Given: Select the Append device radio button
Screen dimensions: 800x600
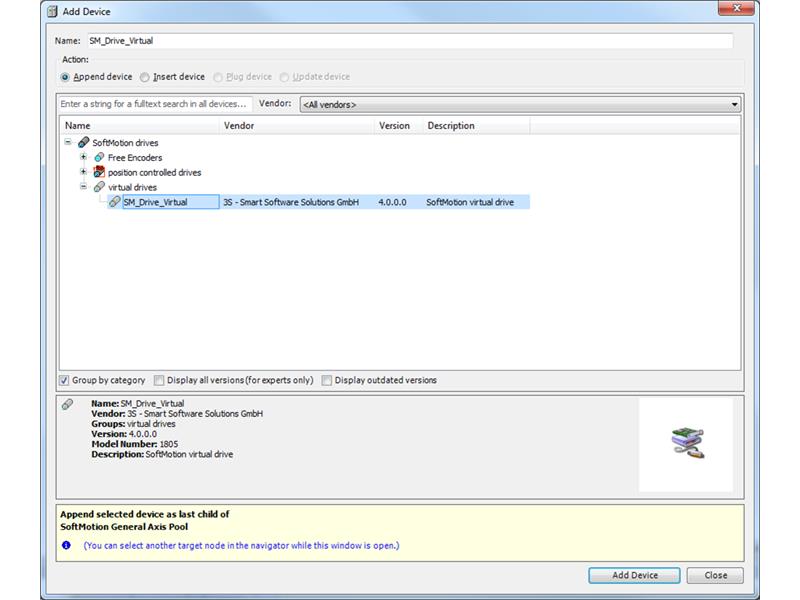Looking at the screenshot, I should click(x=65, y=77).
